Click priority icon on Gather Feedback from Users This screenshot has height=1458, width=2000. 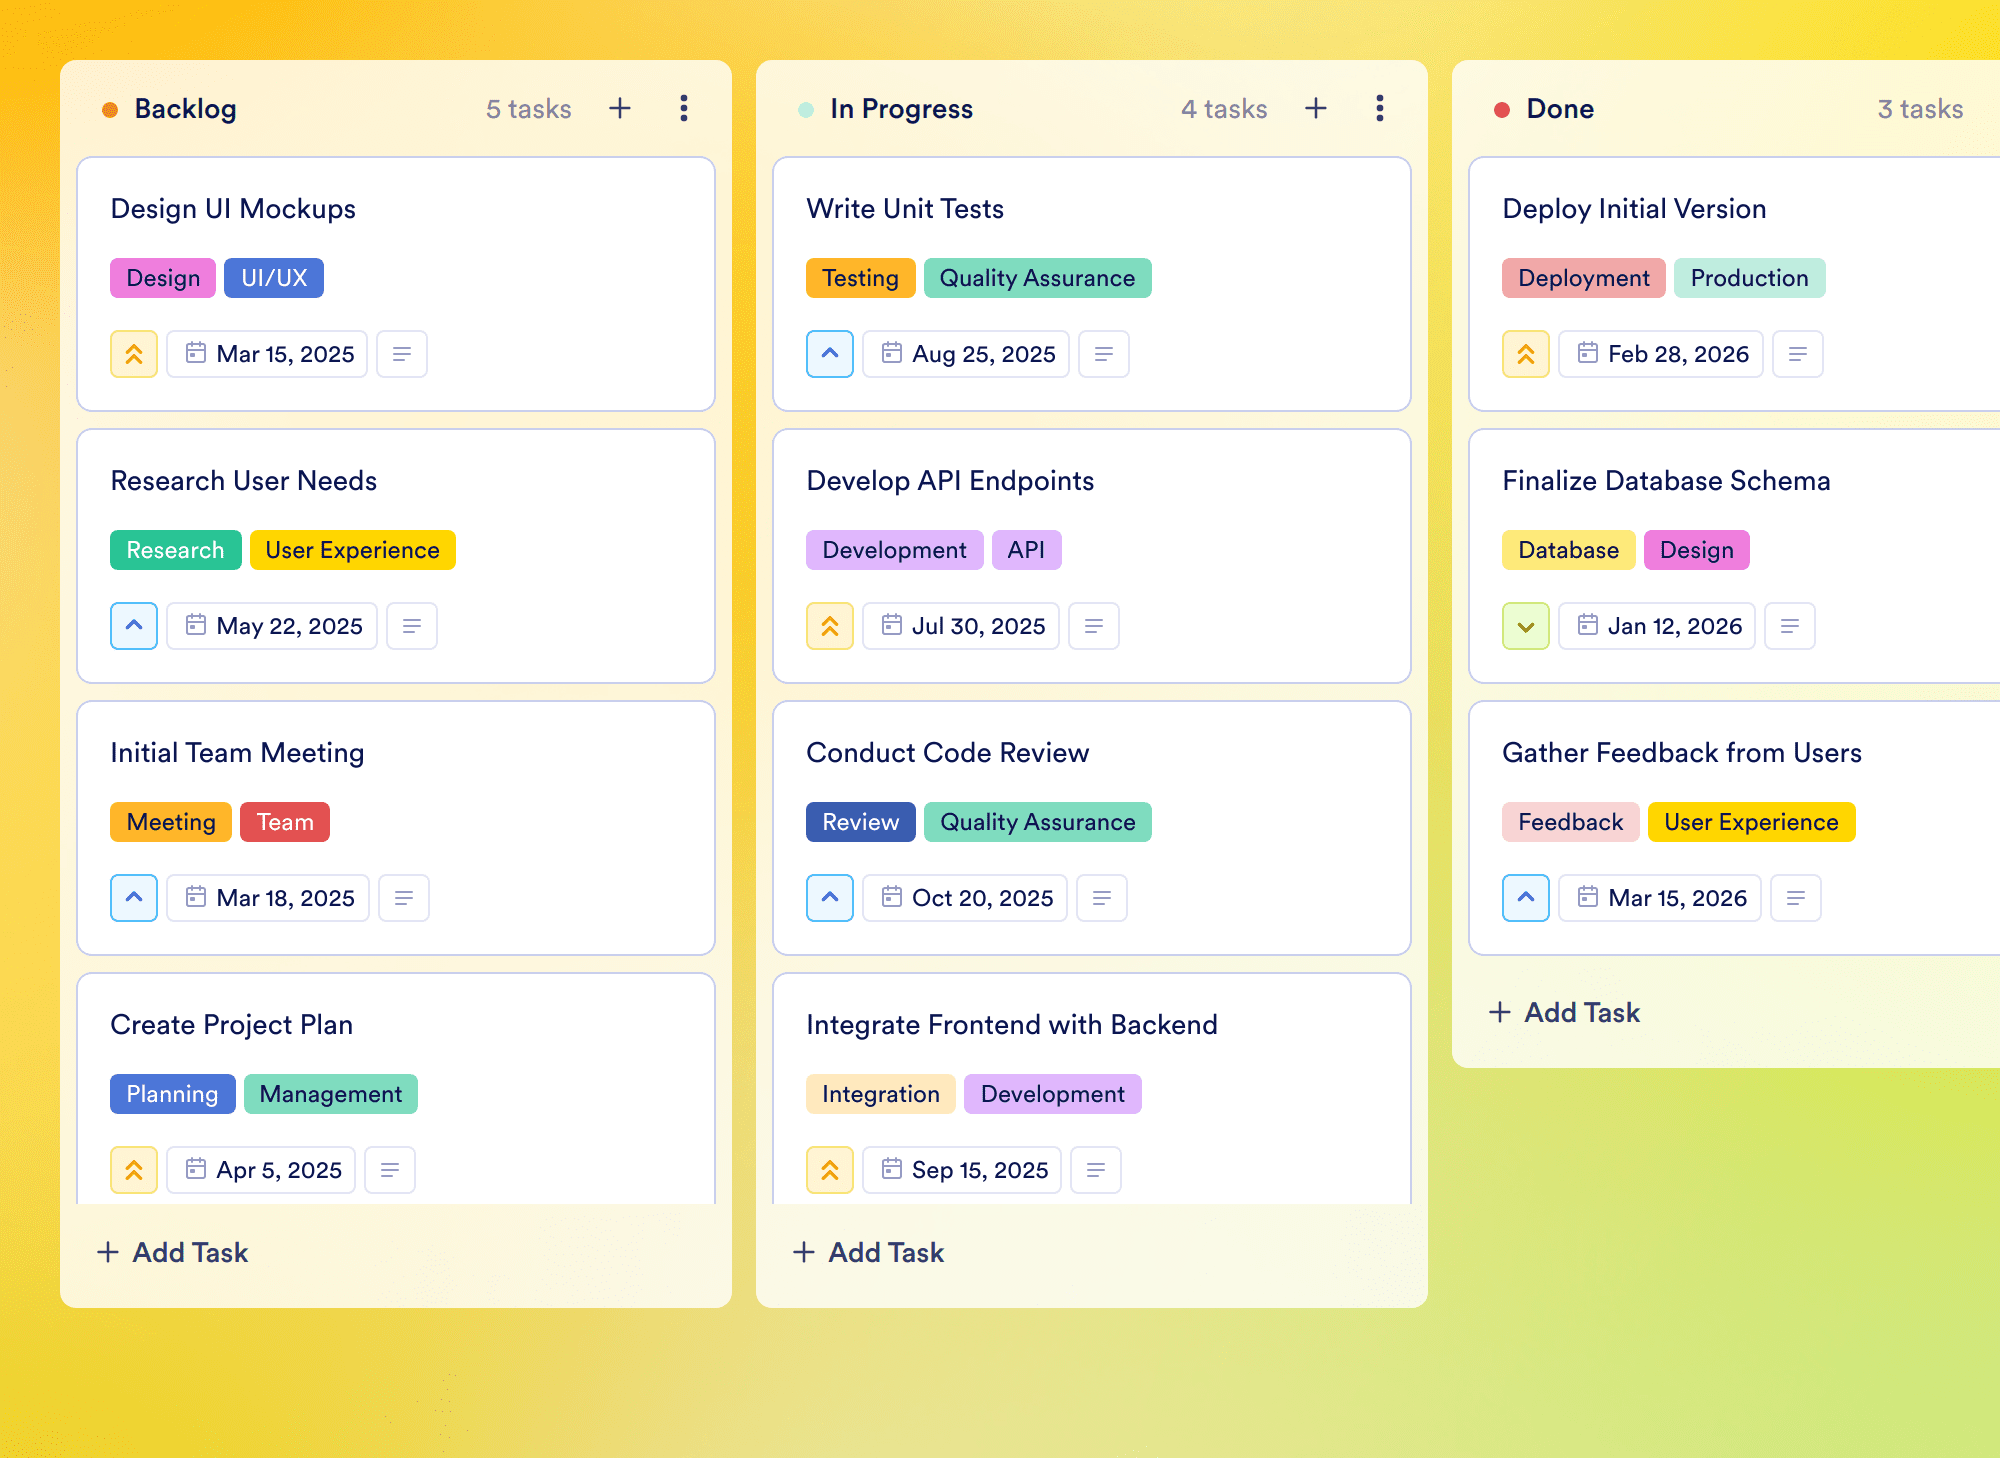pyautogui.click(x=1526, y=898)
